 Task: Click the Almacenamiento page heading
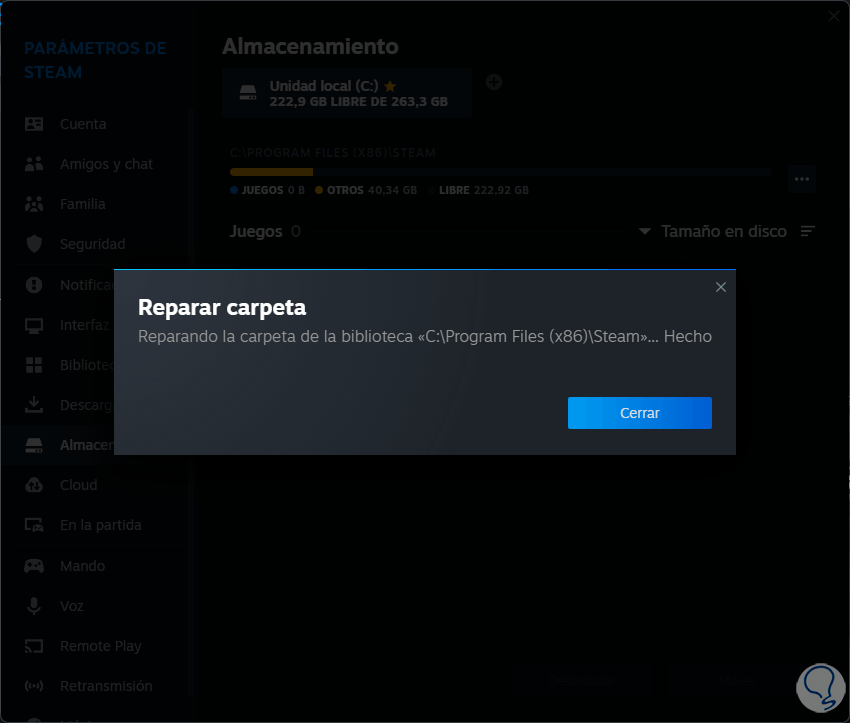coord(310,47)
